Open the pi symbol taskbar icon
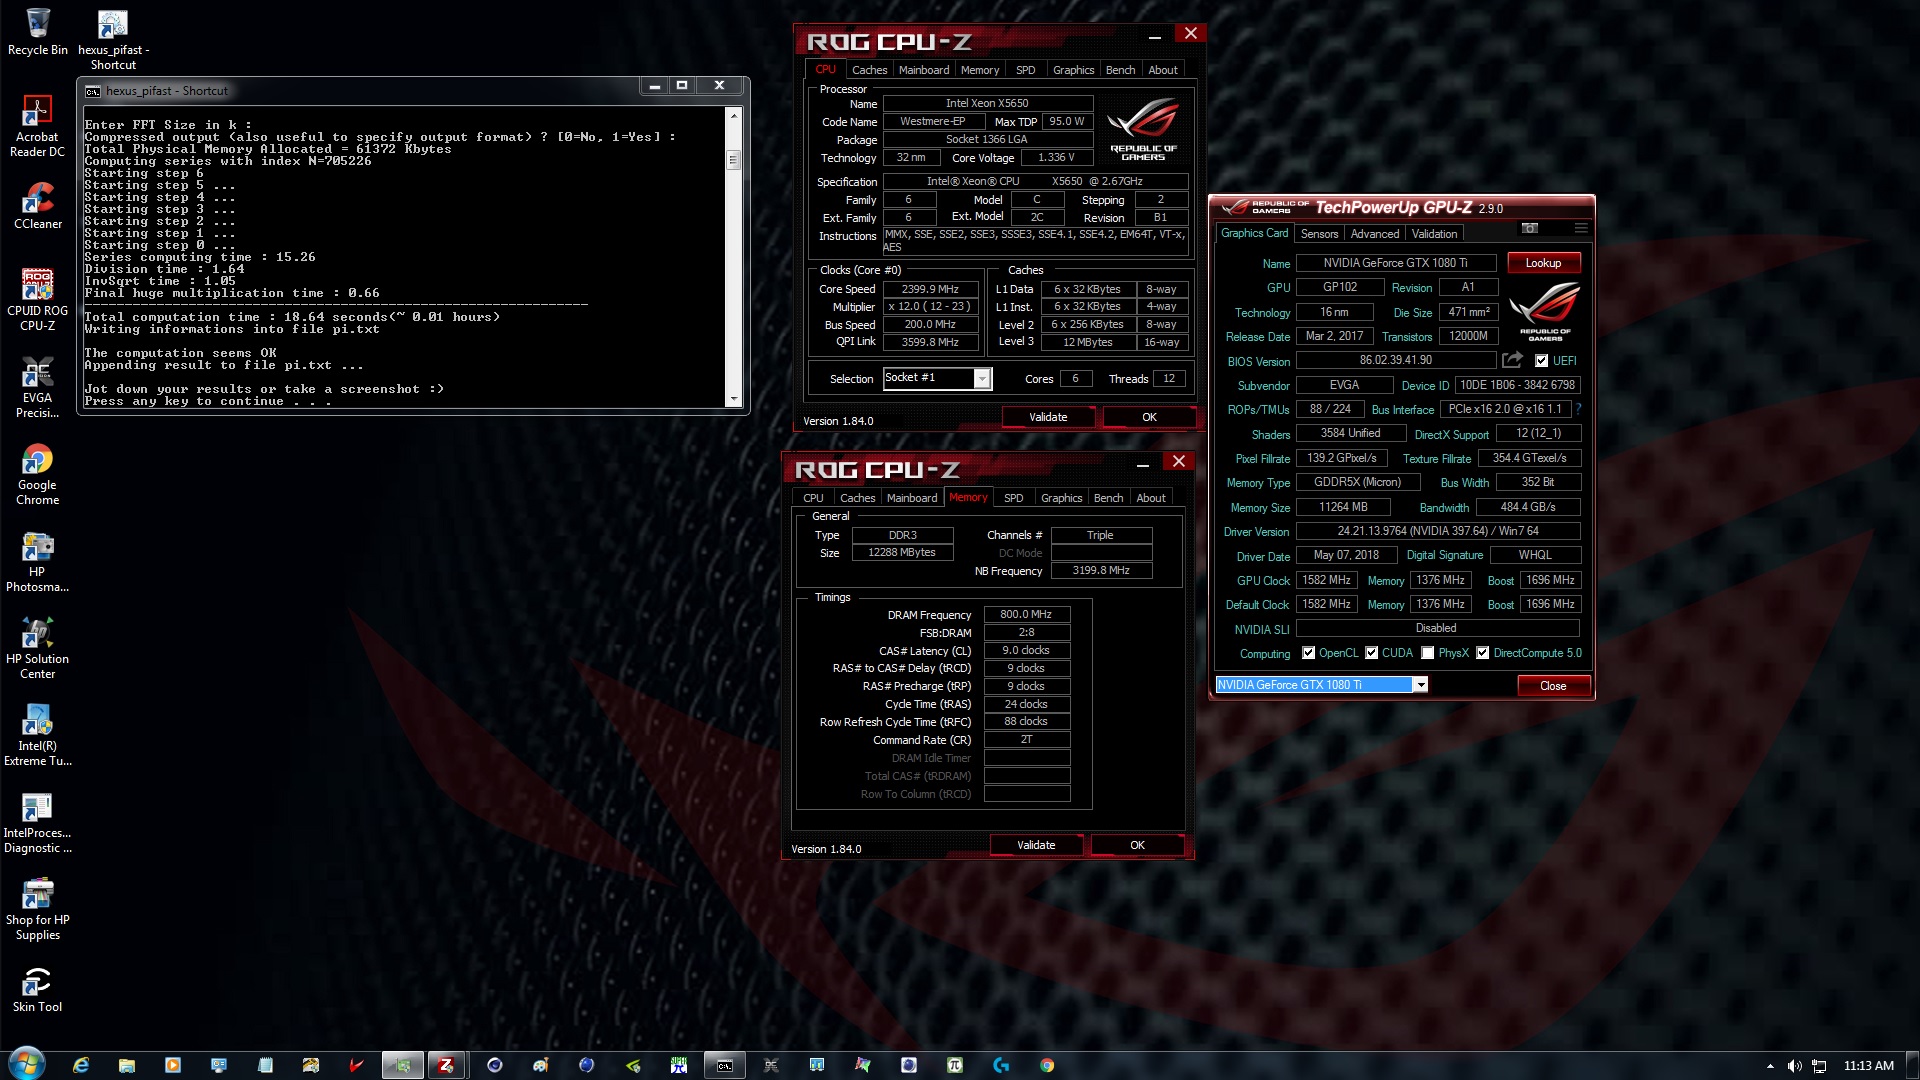Screen dimensions: 1920x1080 tap(955, 1065)
